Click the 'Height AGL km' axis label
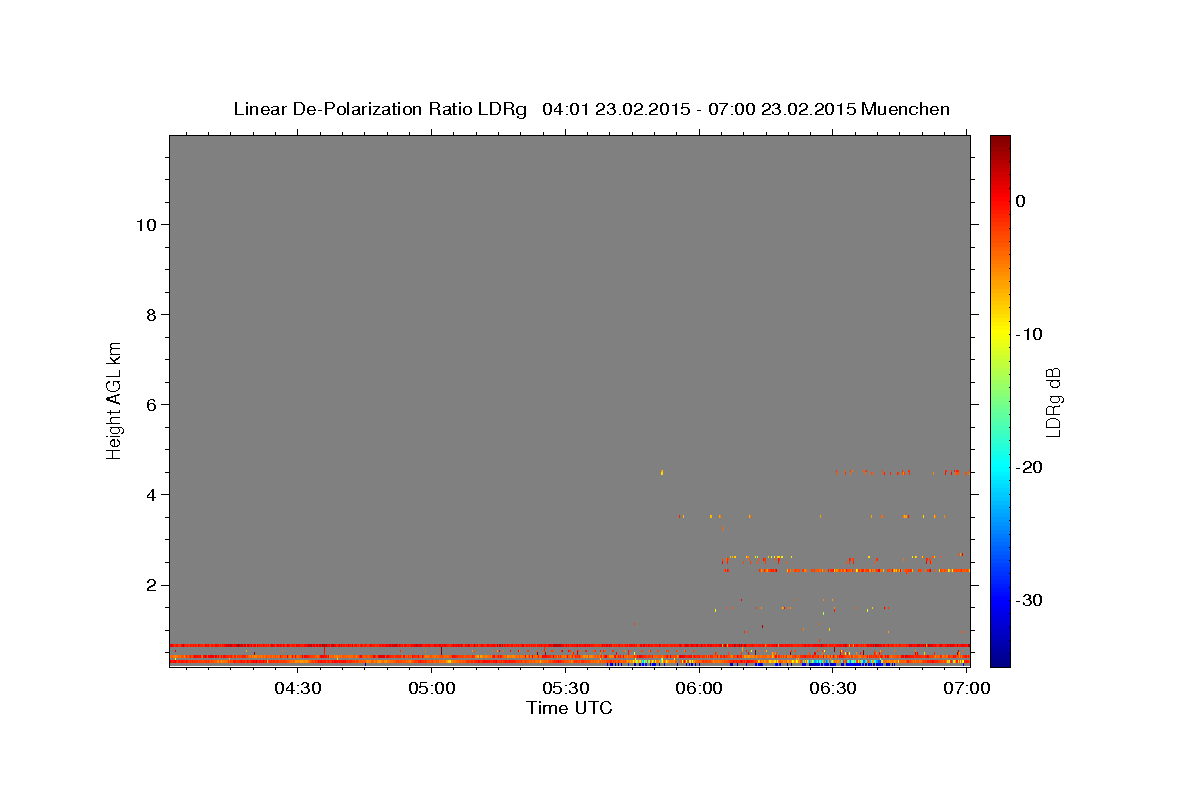This screenshot has width=1200, height=800. pyautogui.click(x=115, y=399)
